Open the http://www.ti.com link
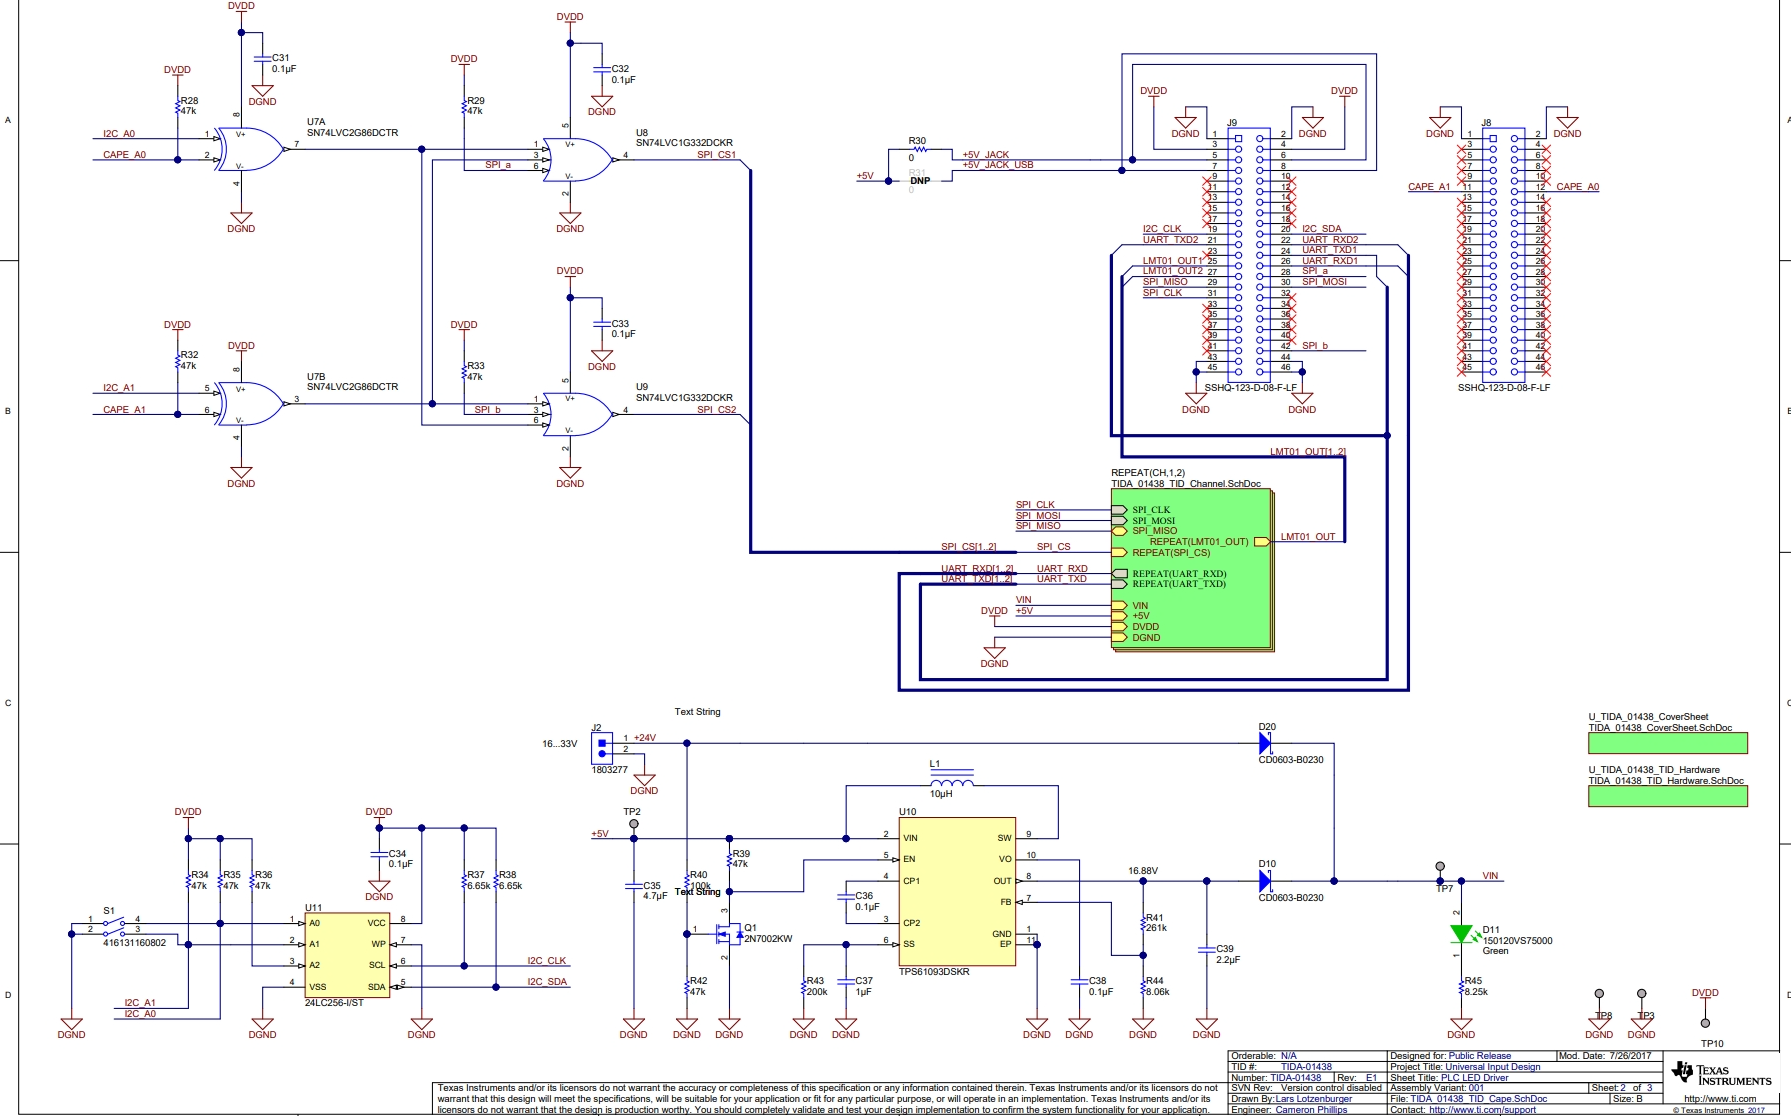The height and width of the screenshot is (1116, 1791). 1720,1098
